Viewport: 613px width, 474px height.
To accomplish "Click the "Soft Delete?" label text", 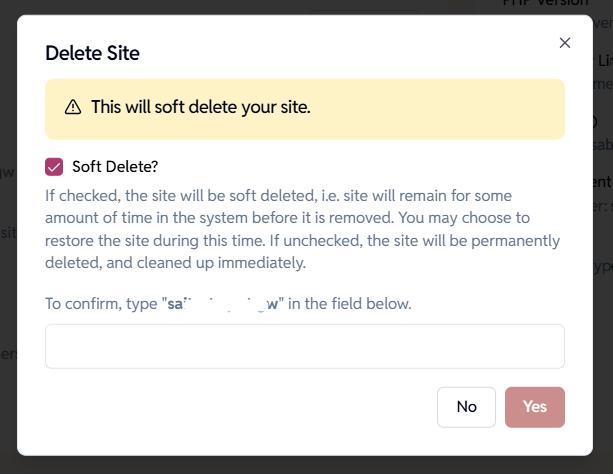I will pyautogui.click(x=115, y=167).
